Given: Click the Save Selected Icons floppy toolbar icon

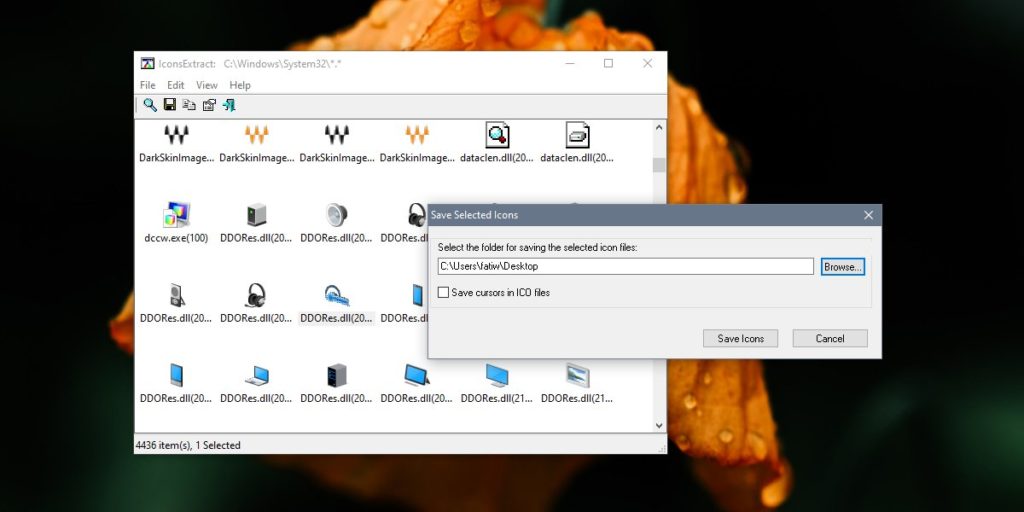Looking at the screenshot, I should [x=170, y=104].
